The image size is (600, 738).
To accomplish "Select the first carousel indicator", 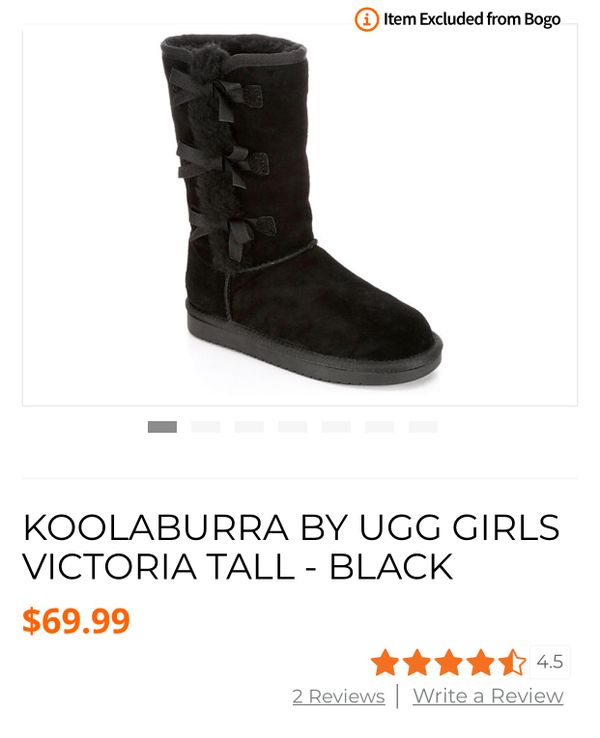I will pos(162,427).
